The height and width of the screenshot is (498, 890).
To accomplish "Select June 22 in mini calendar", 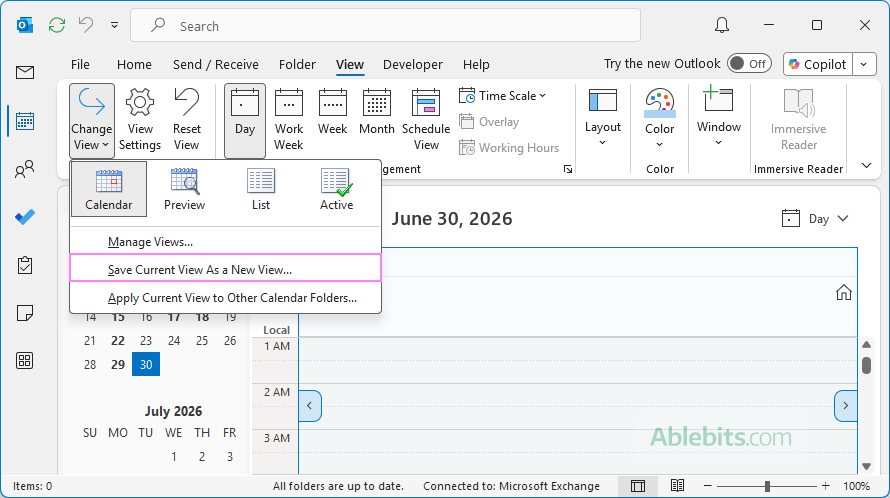I will 117,341.
